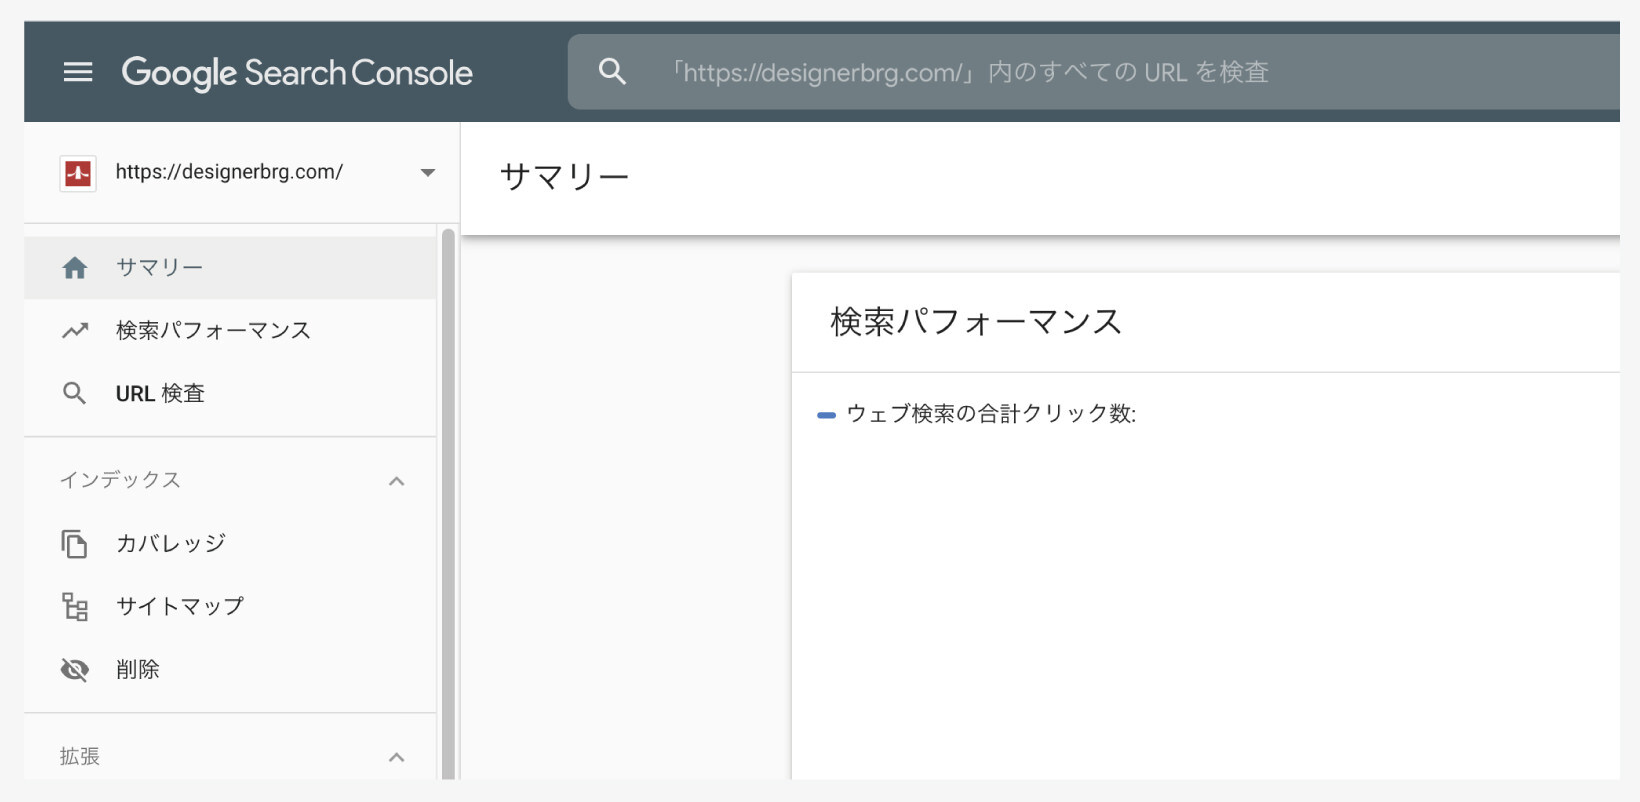Click the Google Search Console logo
1640x802 pixels.
(297, 72)
